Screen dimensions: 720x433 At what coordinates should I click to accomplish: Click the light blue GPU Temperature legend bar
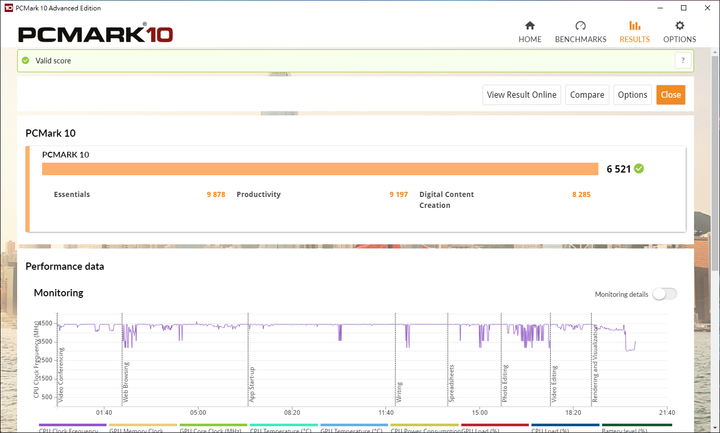(354, 425)
